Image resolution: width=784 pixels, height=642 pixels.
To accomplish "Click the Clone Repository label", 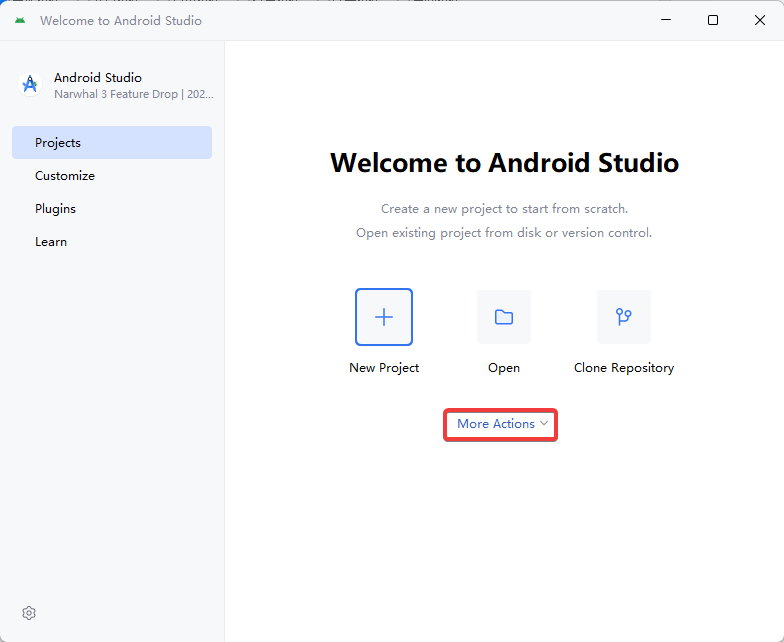I will click(x=624, y=368).
